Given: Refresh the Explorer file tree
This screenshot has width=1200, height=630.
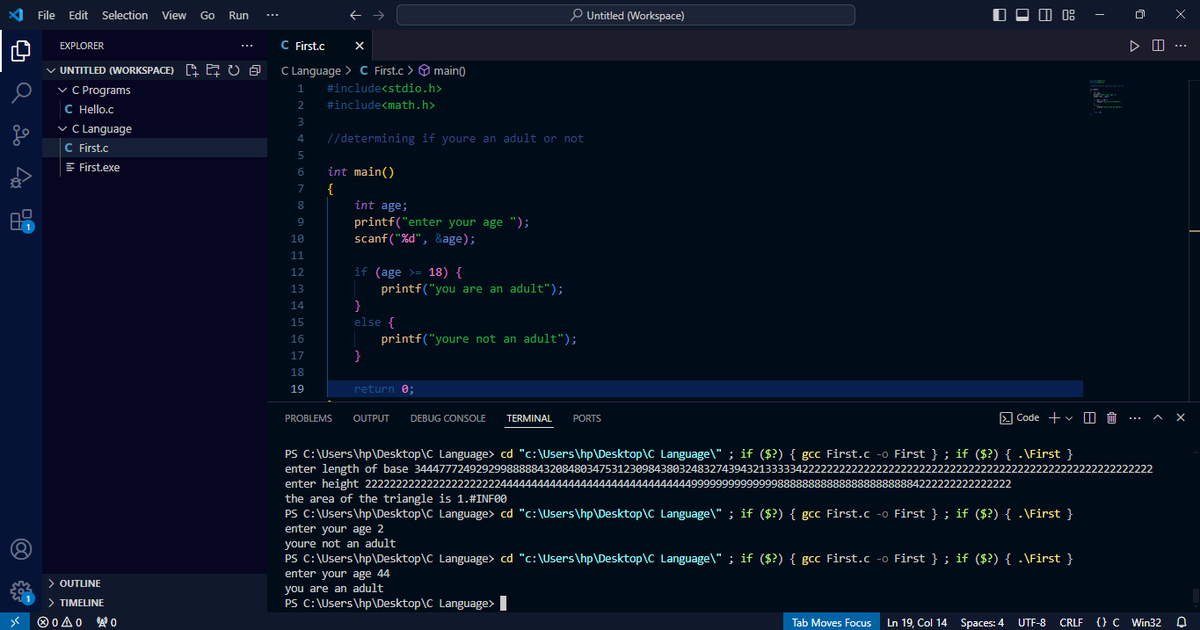Looking at the screenshot, I should coord(233,70).
